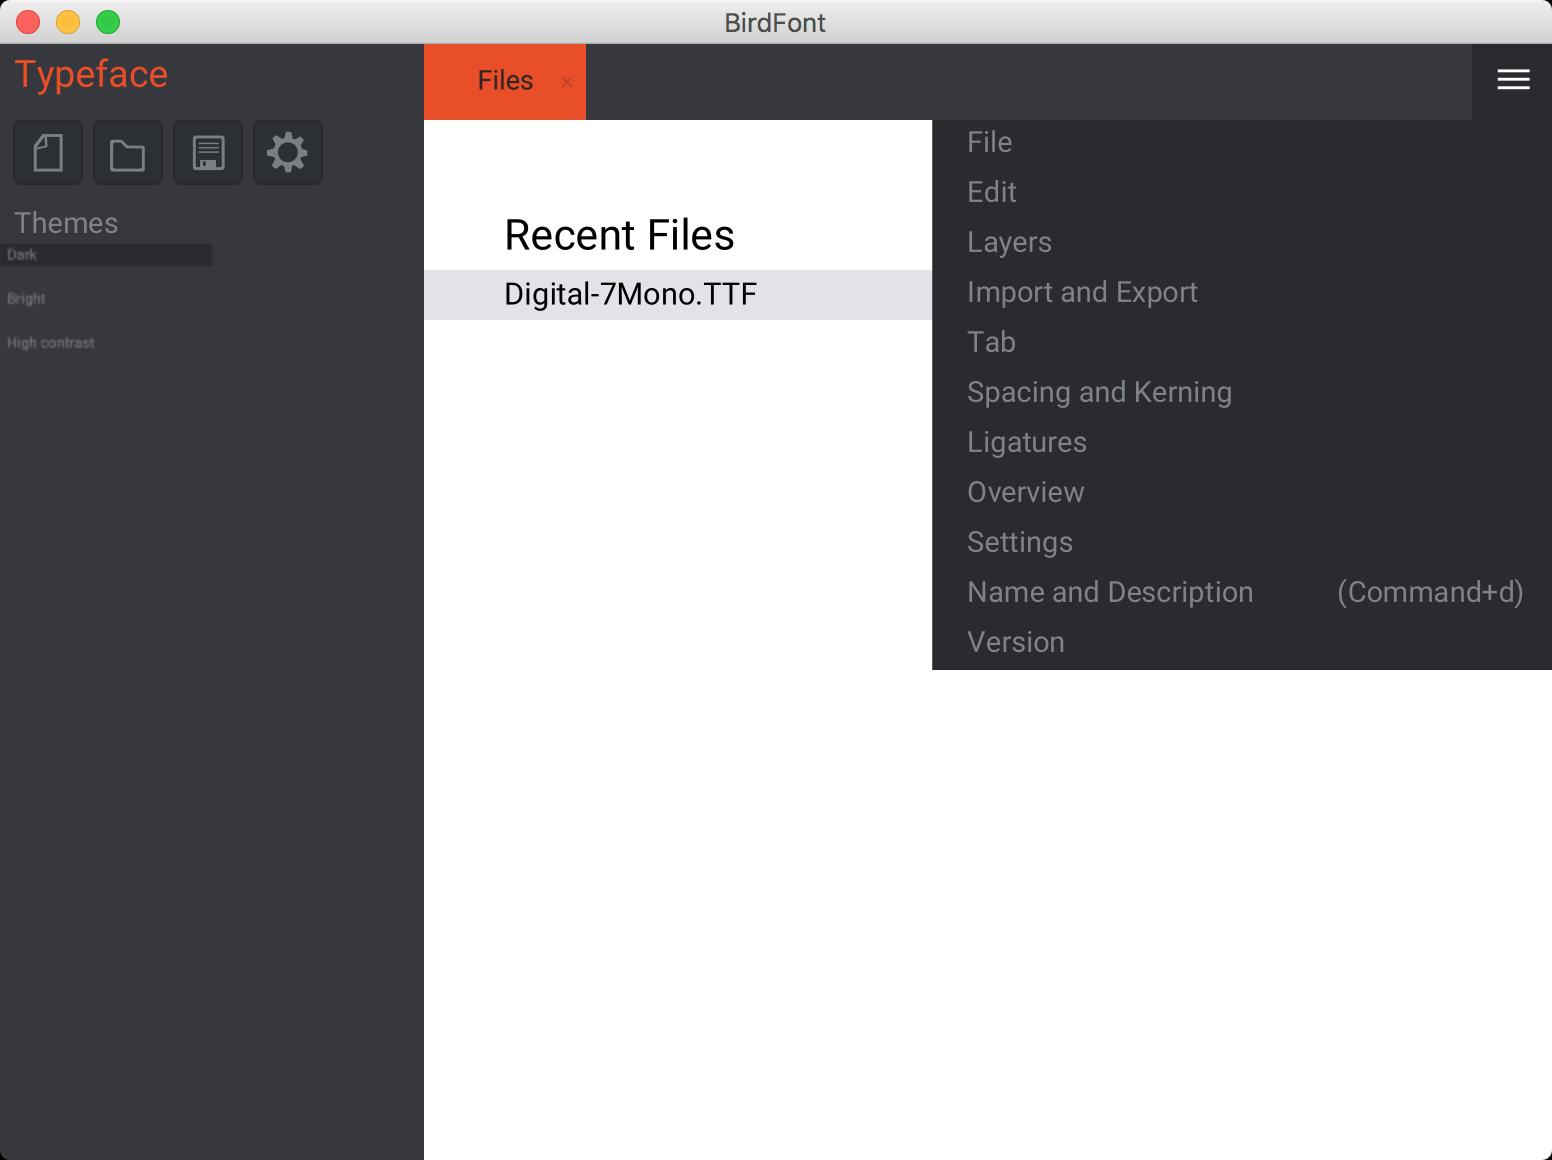
Task: Select Overview in the menu
Action: tap(1242, 493)
